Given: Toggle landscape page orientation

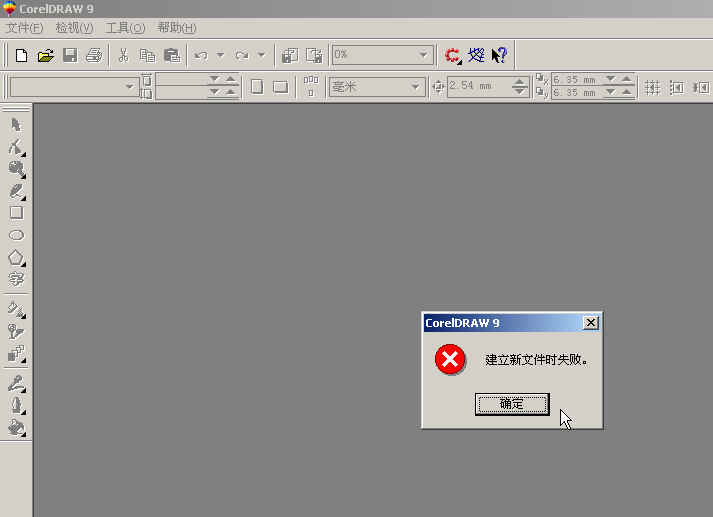Looking at the screenshot, I should (281, 86).
